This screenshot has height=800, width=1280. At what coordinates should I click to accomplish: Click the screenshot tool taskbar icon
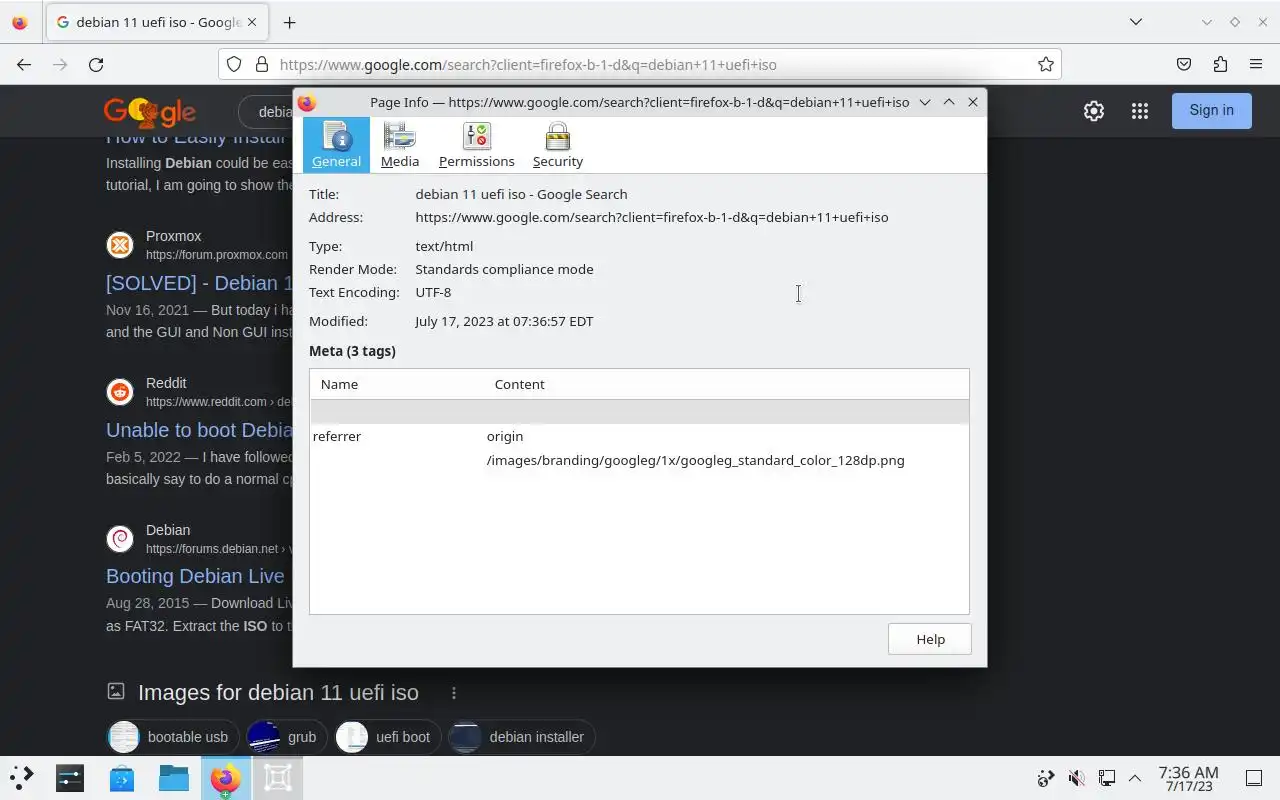coord(278,777)
